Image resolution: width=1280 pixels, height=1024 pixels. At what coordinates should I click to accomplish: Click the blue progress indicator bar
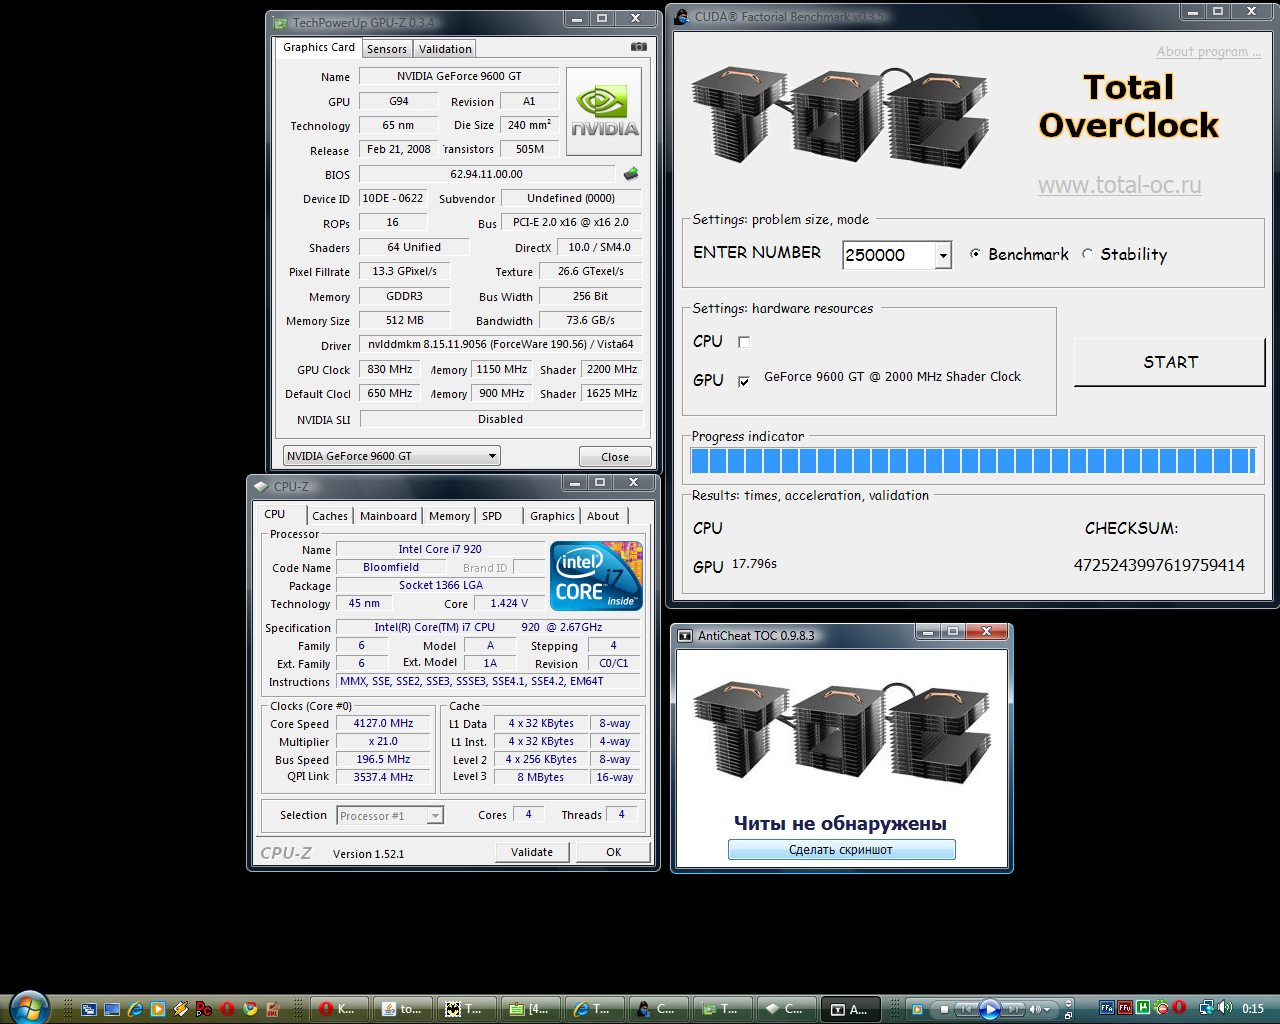tap(973, 461)
